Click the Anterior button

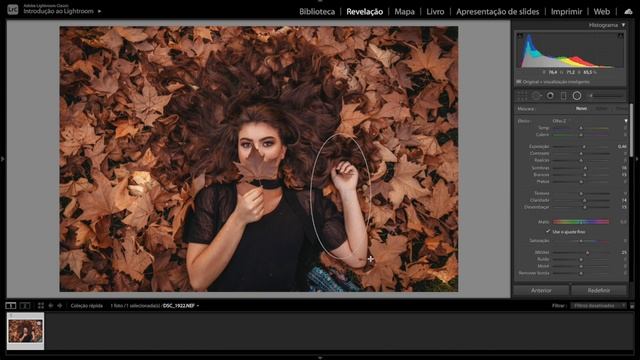click(x=541, y=291)
